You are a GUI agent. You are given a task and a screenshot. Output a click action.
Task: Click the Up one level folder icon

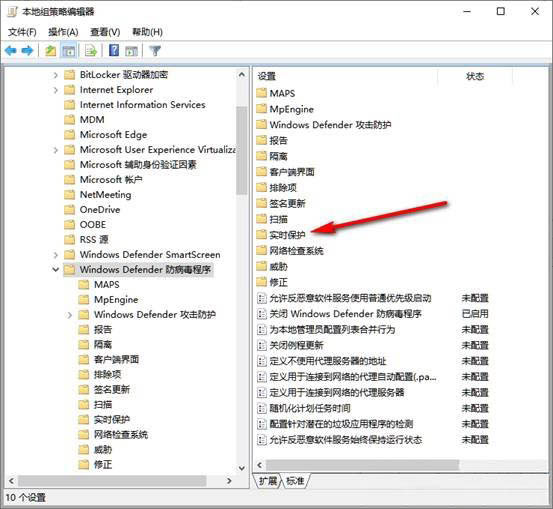pos(51,51)
